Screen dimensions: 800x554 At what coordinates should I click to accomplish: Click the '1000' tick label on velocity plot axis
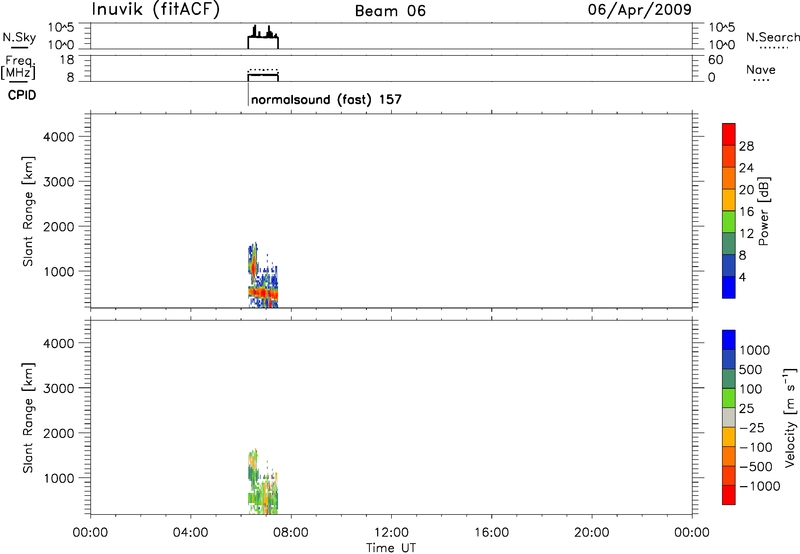point(59,478)
